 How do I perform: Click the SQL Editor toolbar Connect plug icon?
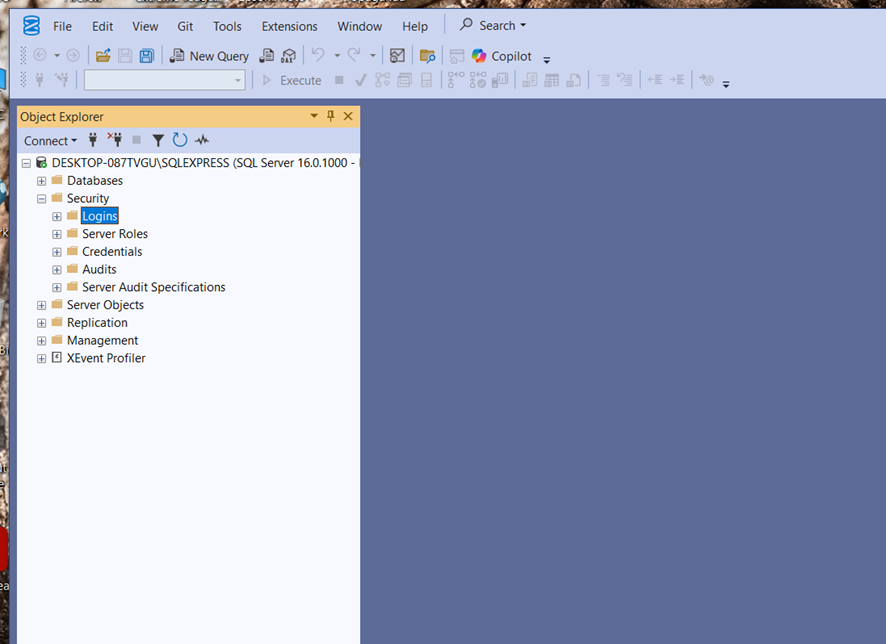[40, 80]
